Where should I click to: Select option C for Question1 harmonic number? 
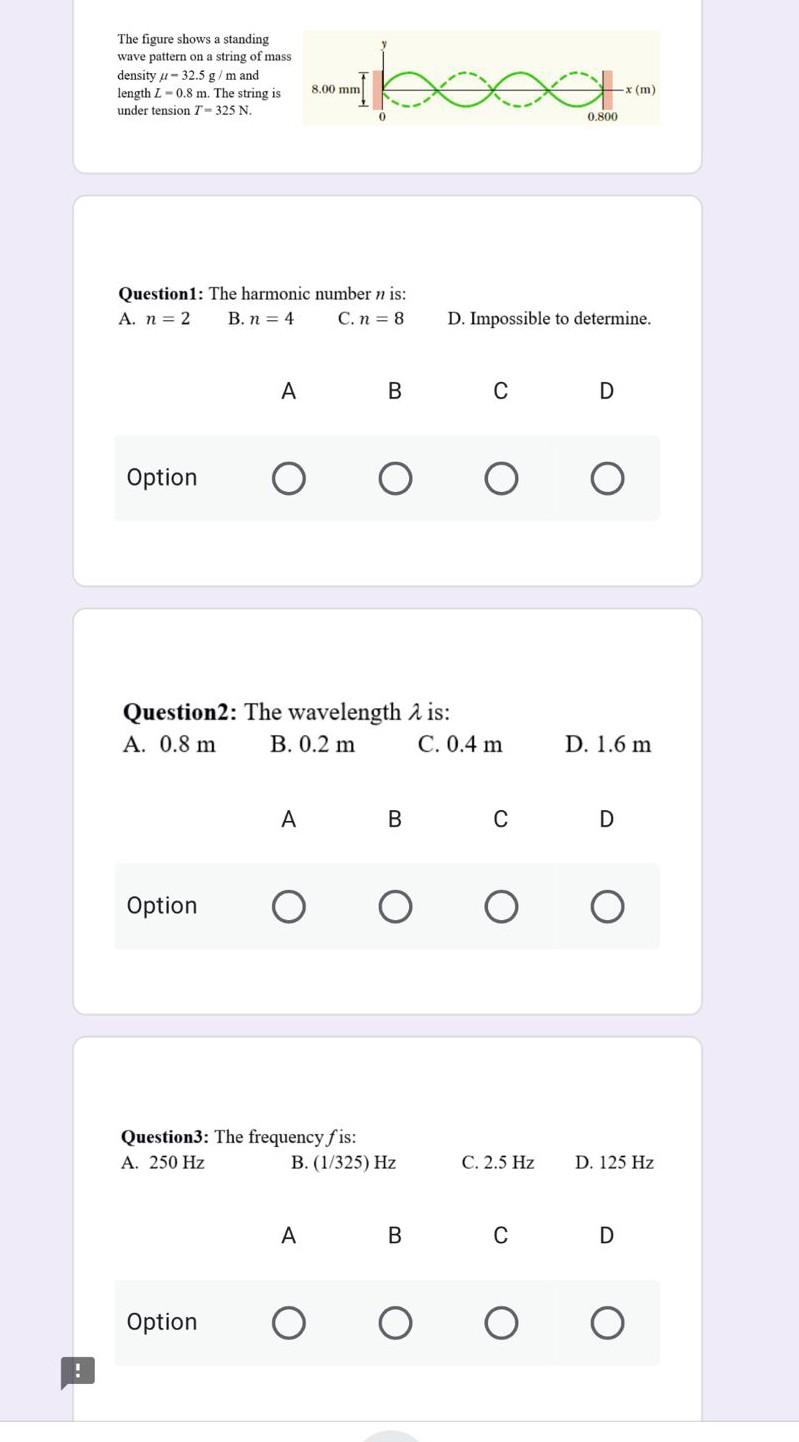point(501,479)
